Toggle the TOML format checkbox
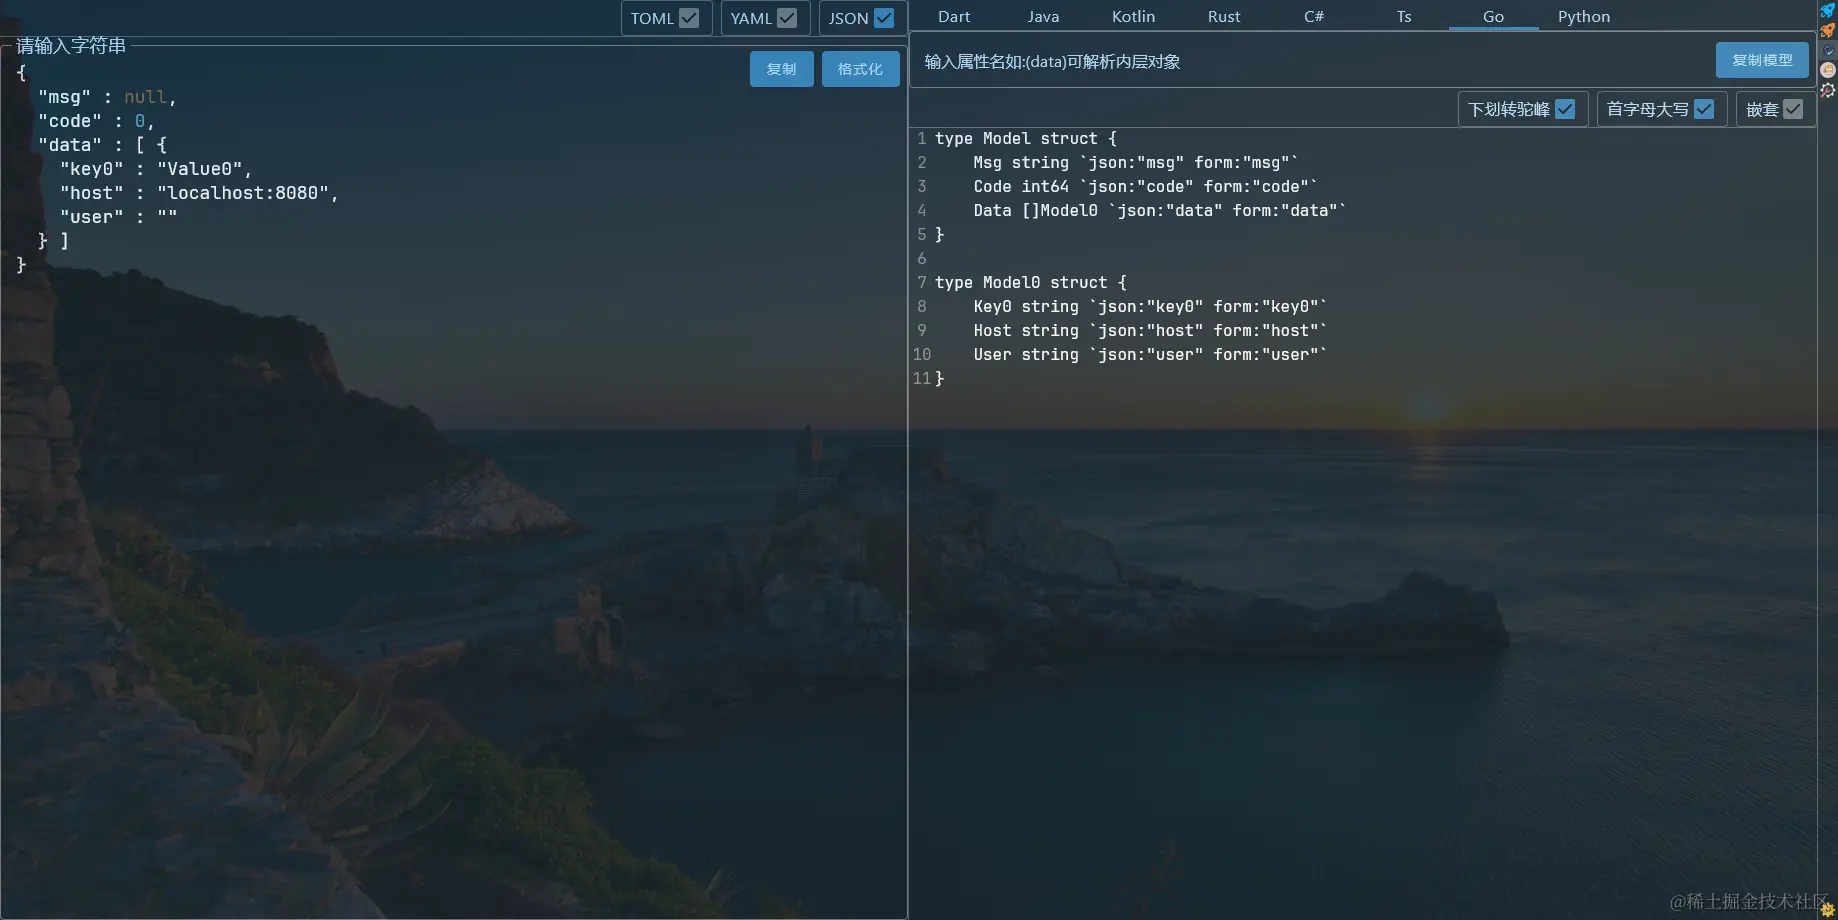This screenshot has height=920, width=1838. click(x=689, y=18)
